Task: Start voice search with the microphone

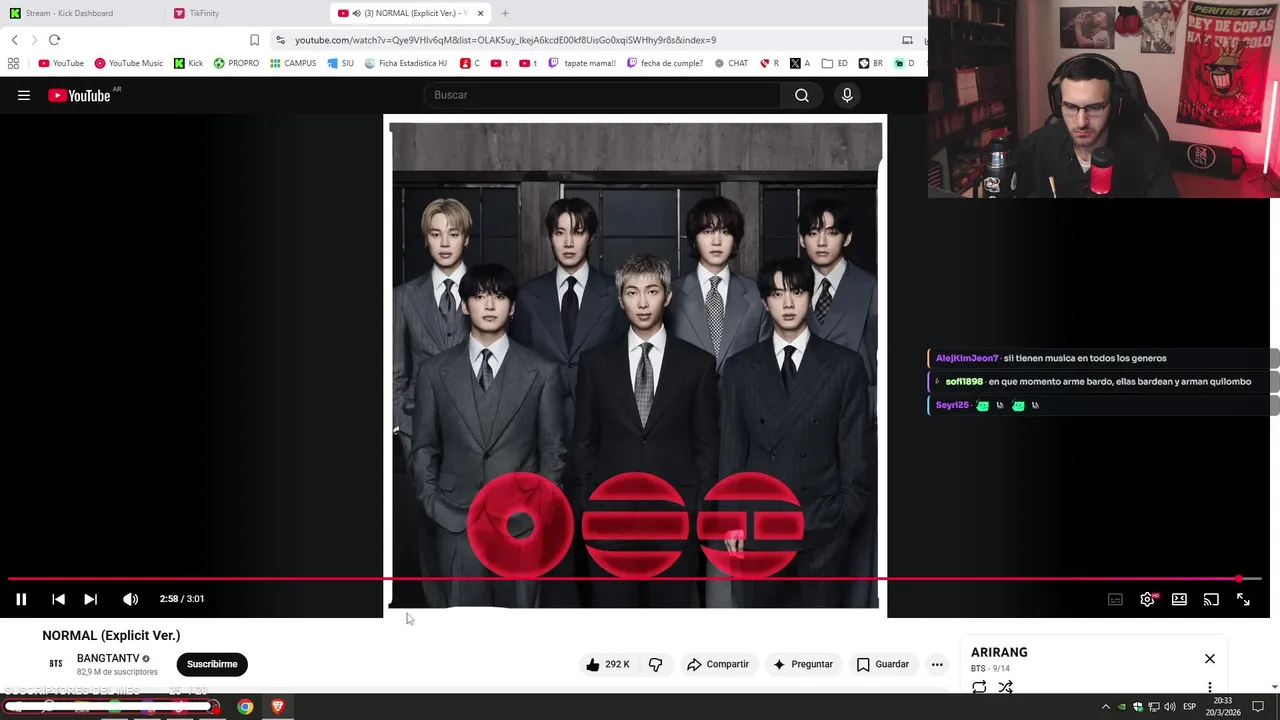Action: click(847, 95)
